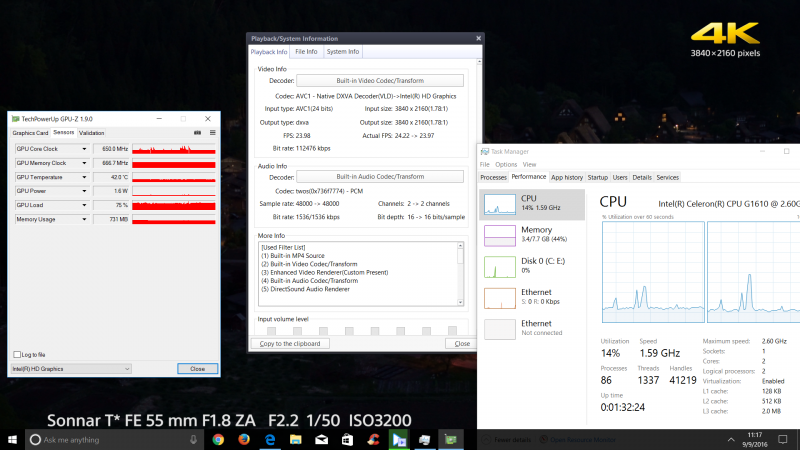Show hidden system tray icons

pyautogui.click(x=731, y=440)
